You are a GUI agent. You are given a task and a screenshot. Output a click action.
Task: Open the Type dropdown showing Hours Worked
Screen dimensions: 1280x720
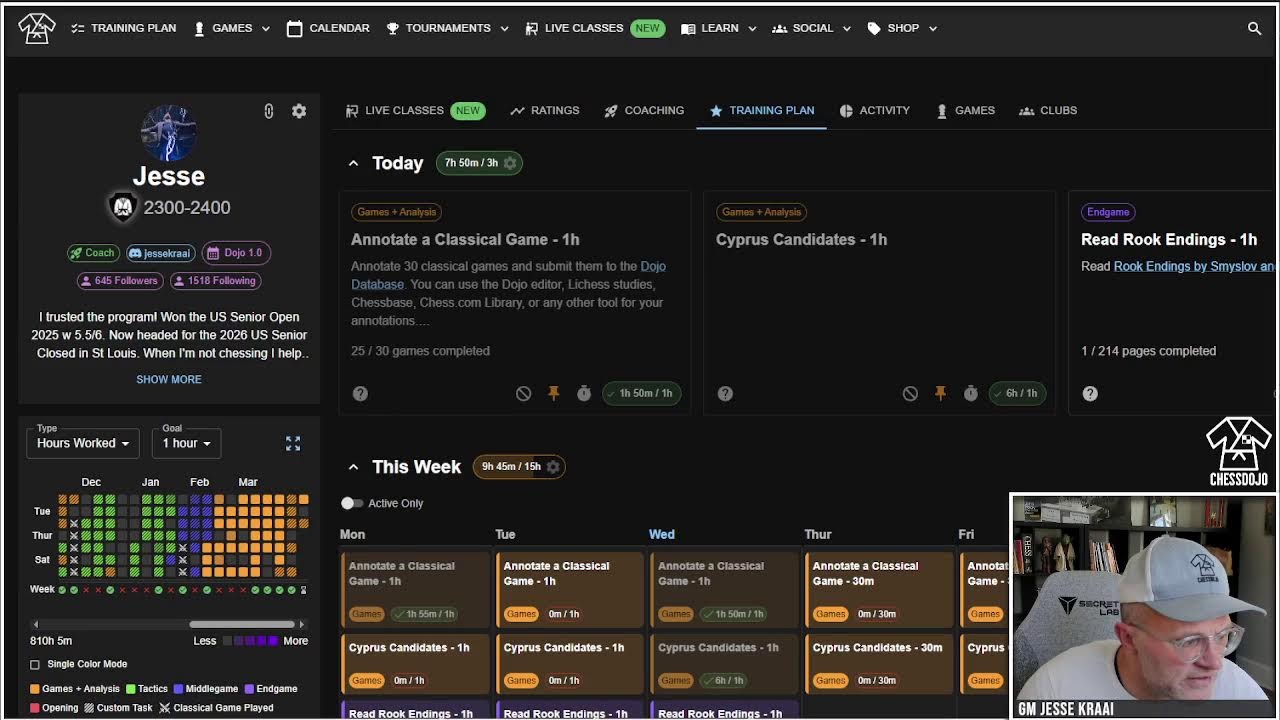pyautogui.click(x=83, y=443)
